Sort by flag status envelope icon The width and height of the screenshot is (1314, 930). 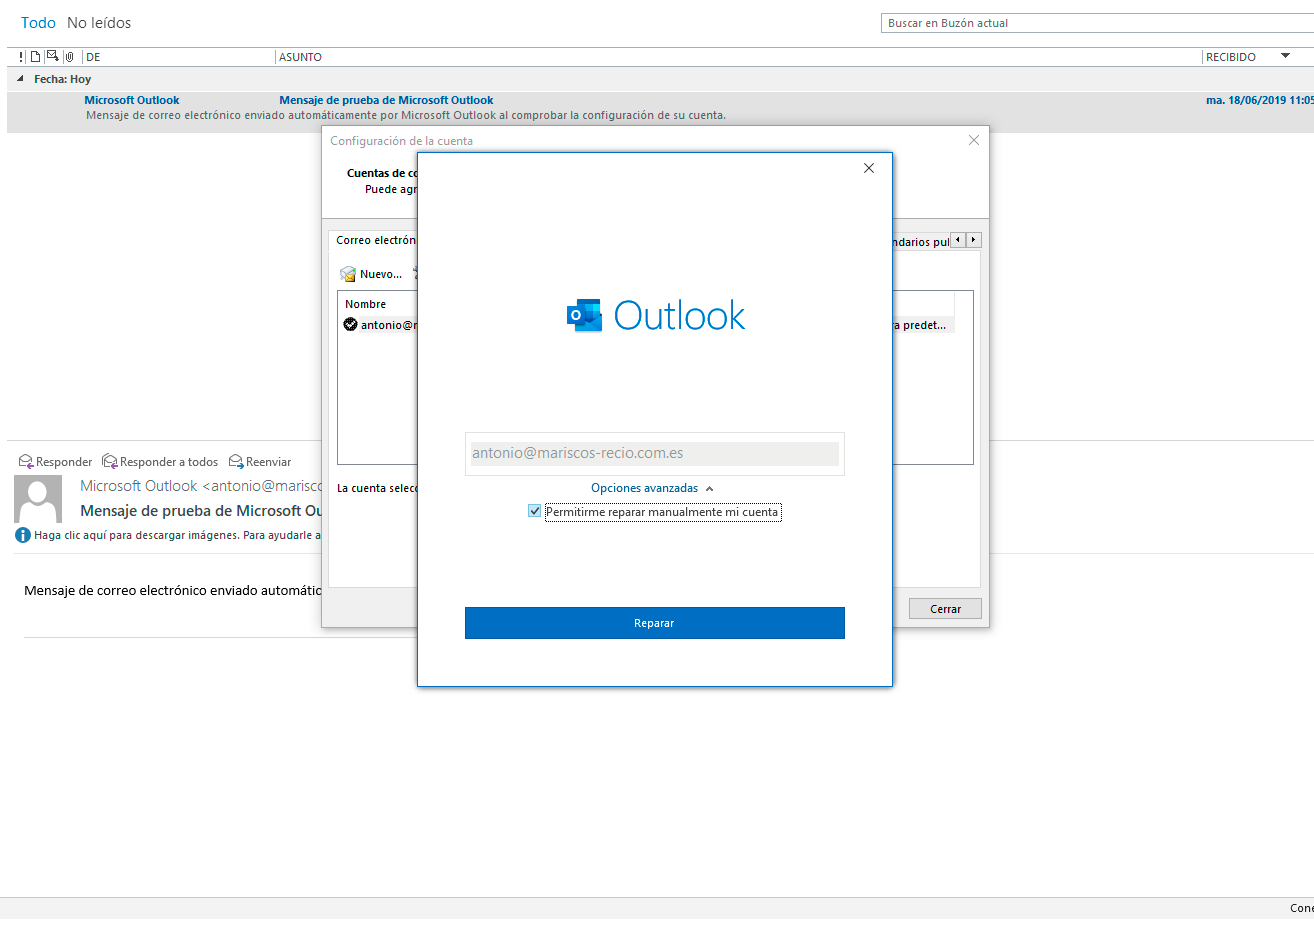[52, 57]
